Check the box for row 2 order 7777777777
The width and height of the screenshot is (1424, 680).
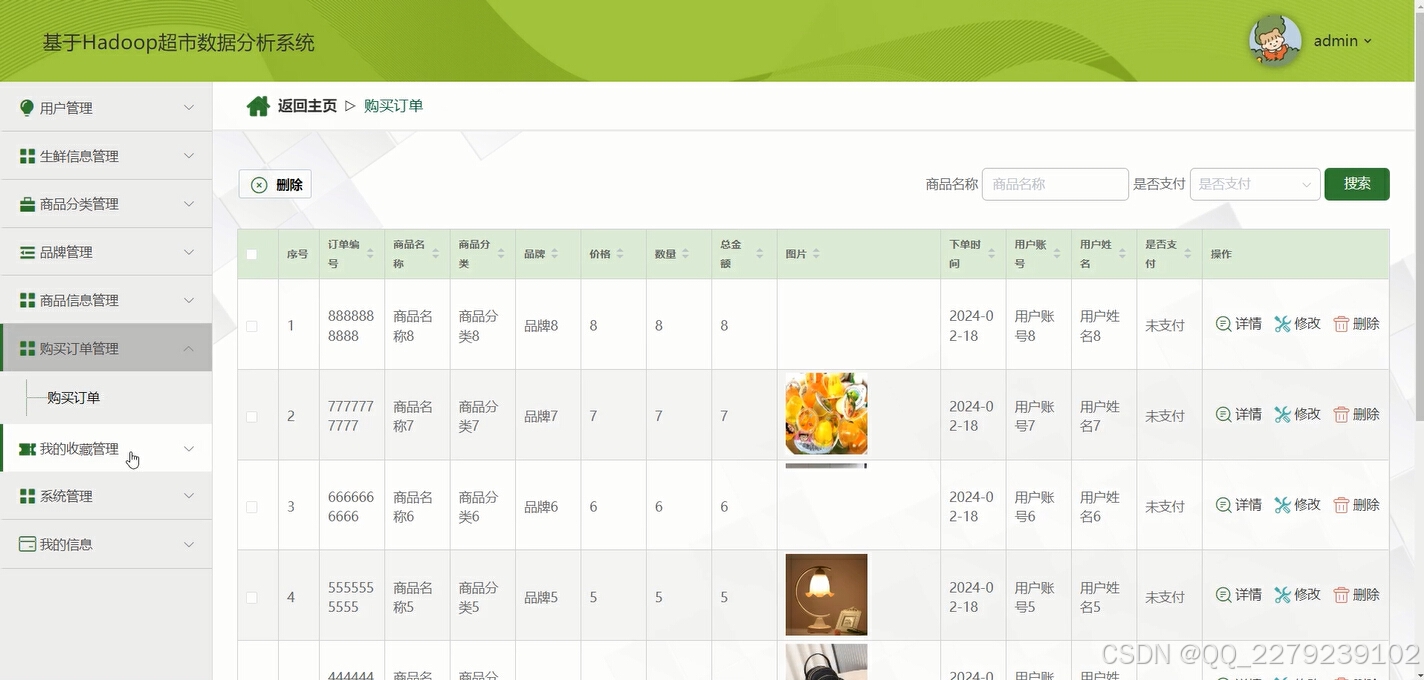[252, 416]
